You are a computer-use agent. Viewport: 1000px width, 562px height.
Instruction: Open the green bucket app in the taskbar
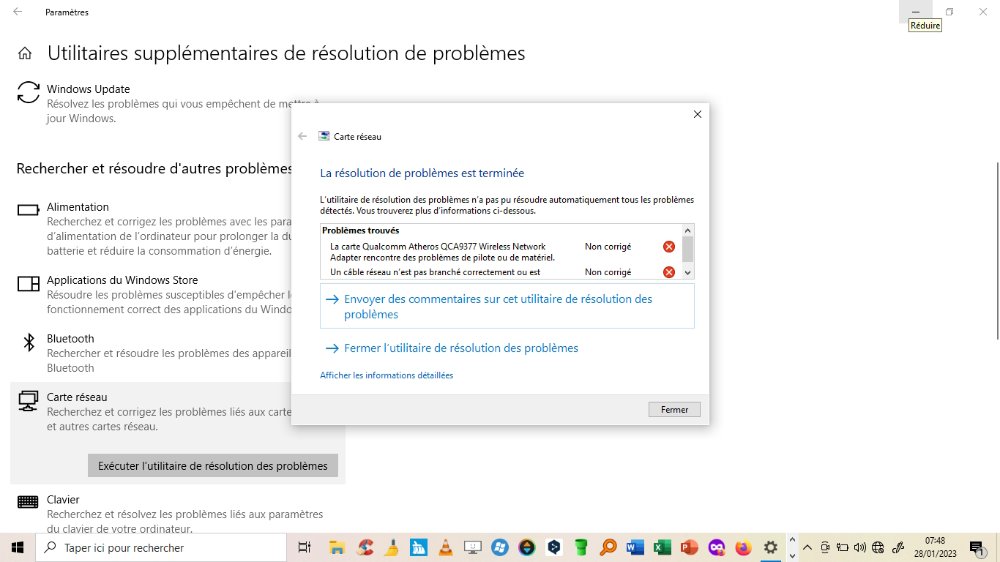tap(580, 547)
